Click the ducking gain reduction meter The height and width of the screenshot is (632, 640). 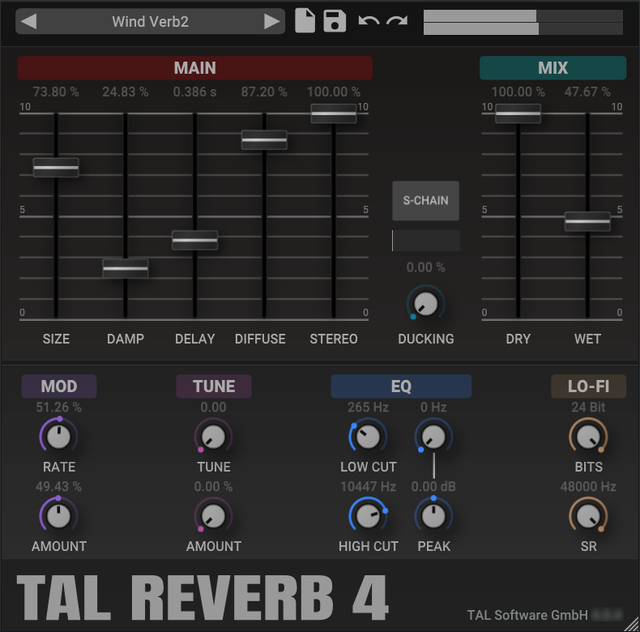pyautogui.click(x=426, y=240)
